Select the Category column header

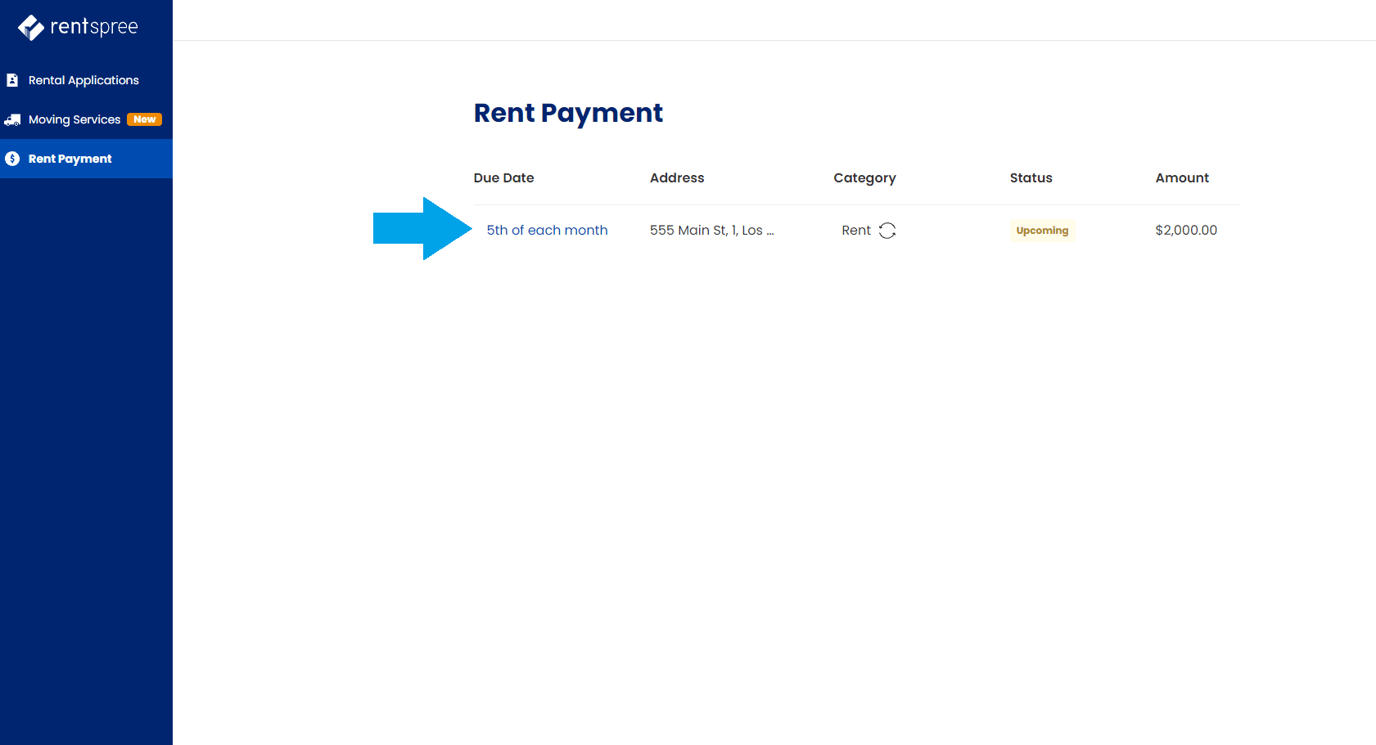(x=864, y=177)
